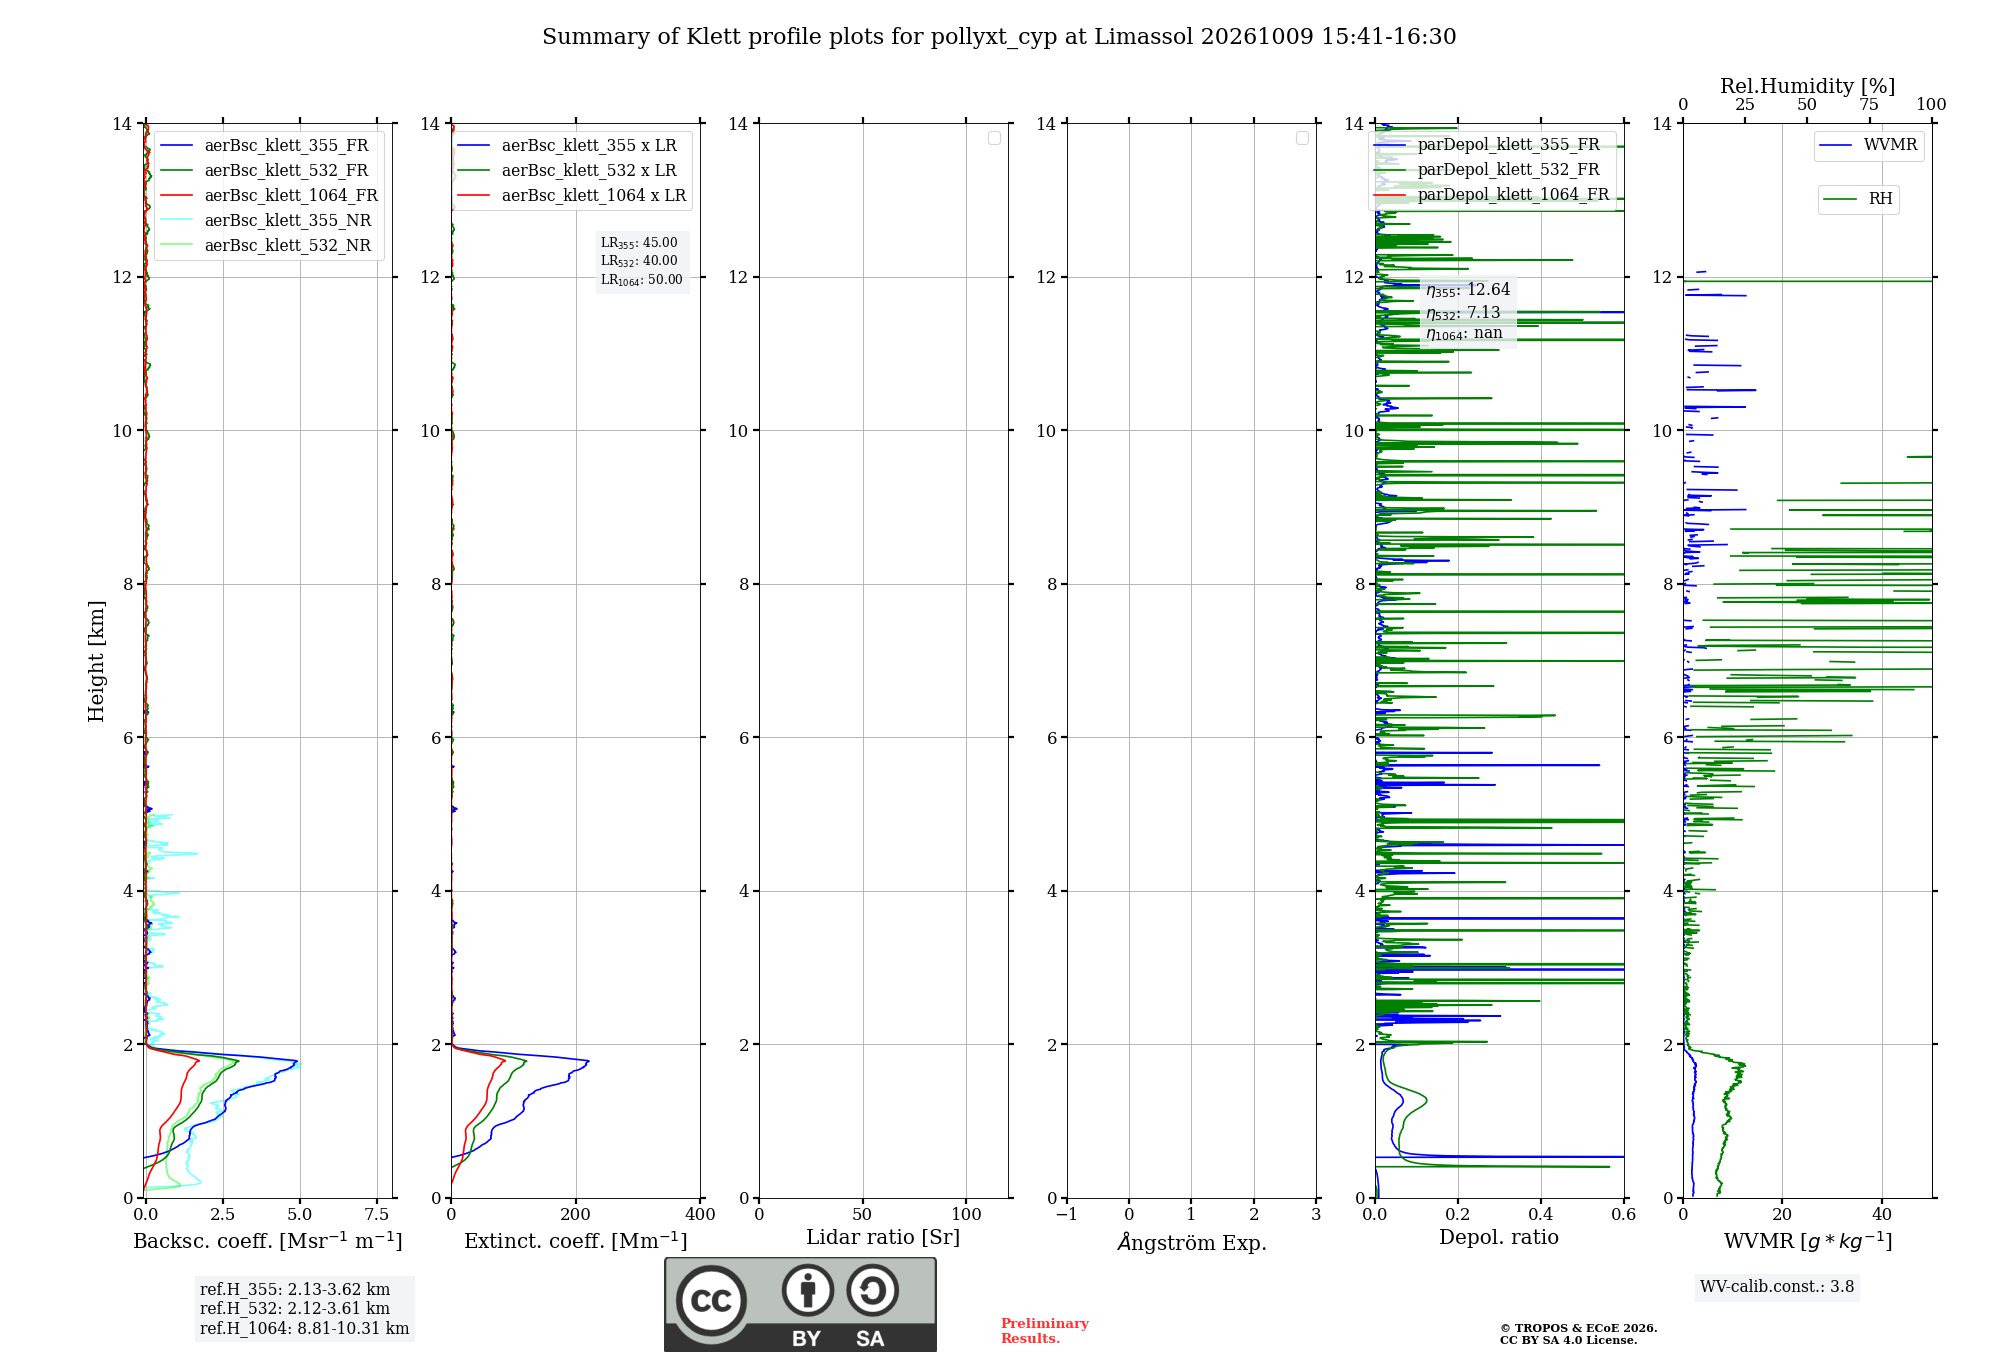Click legend entry aerBsc_klett_1064 x LR
The width and height of the screenshot is (2000, 1360).
[x=572, y=196]
